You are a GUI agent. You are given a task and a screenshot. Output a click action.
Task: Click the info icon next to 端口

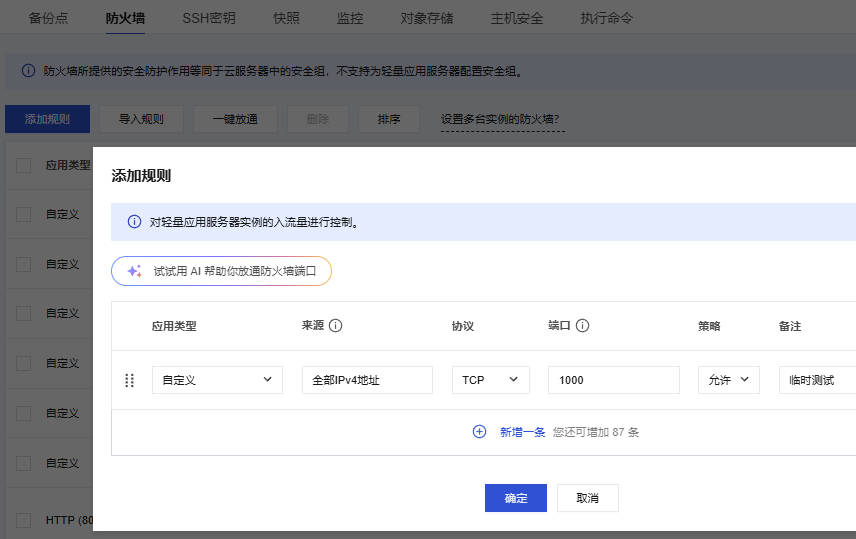(582, 325)
